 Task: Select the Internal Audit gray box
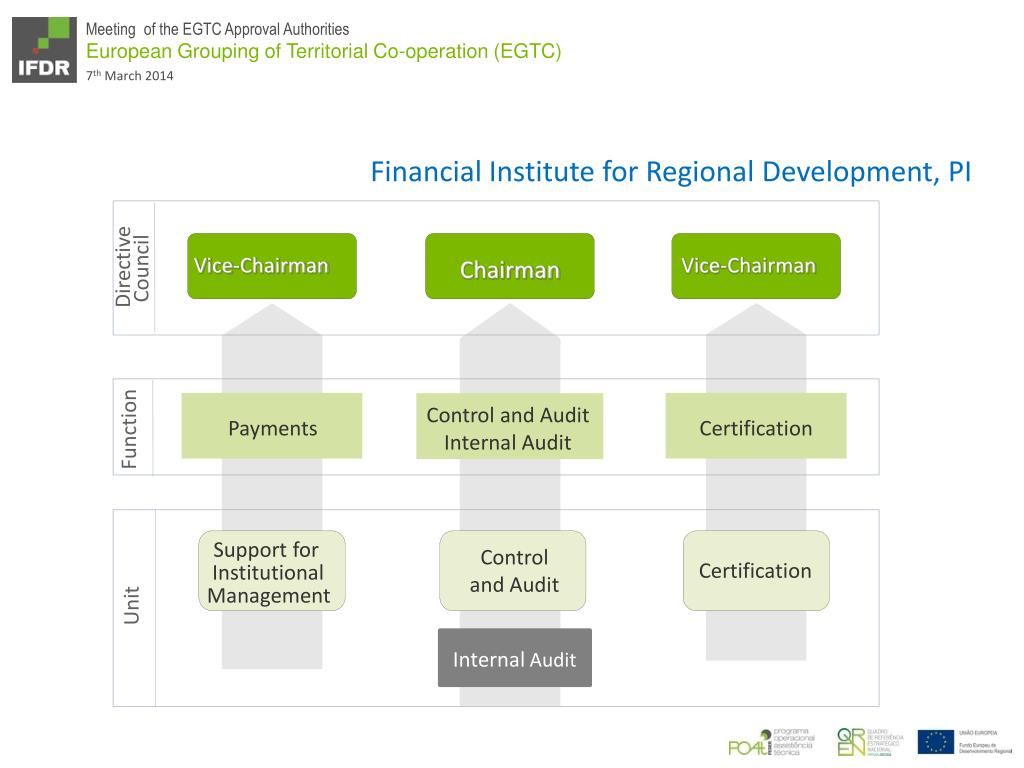[x=515, y=658]
